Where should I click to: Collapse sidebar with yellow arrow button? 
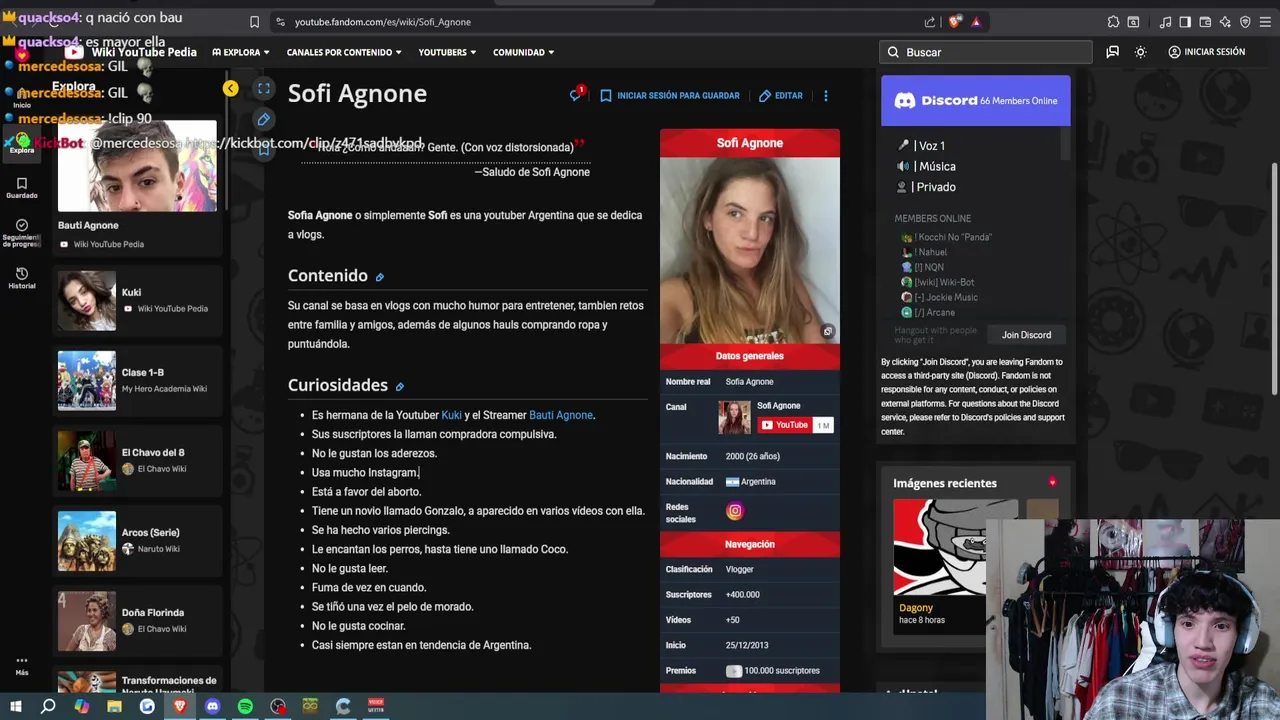[x=231, y=89]
